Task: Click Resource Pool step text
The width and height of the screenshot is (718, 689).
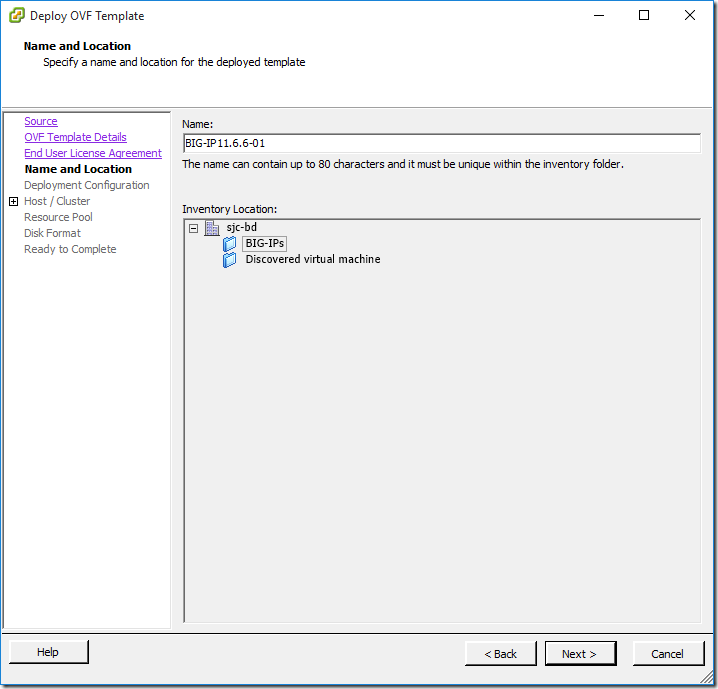Action: pos(58,217)
